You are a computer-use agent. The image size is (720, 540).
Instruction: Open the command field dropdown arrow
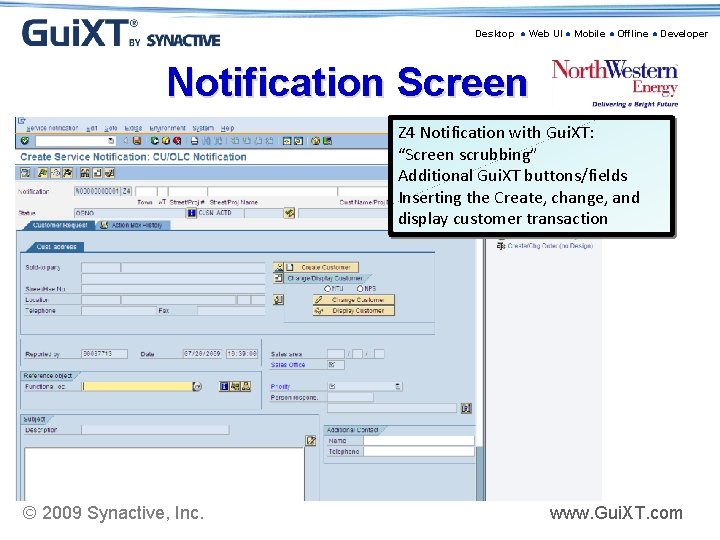click(x=111, y=141)
